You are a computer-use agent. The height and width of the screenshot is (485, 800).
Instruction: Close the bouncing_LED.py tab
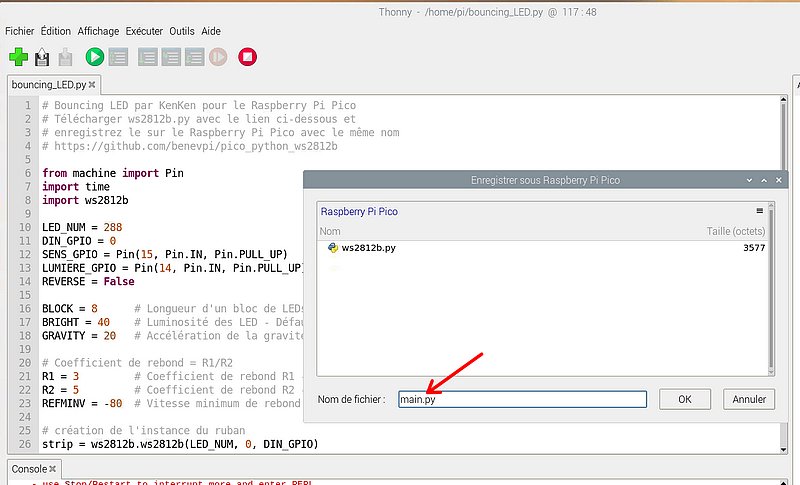coord(92,85)
